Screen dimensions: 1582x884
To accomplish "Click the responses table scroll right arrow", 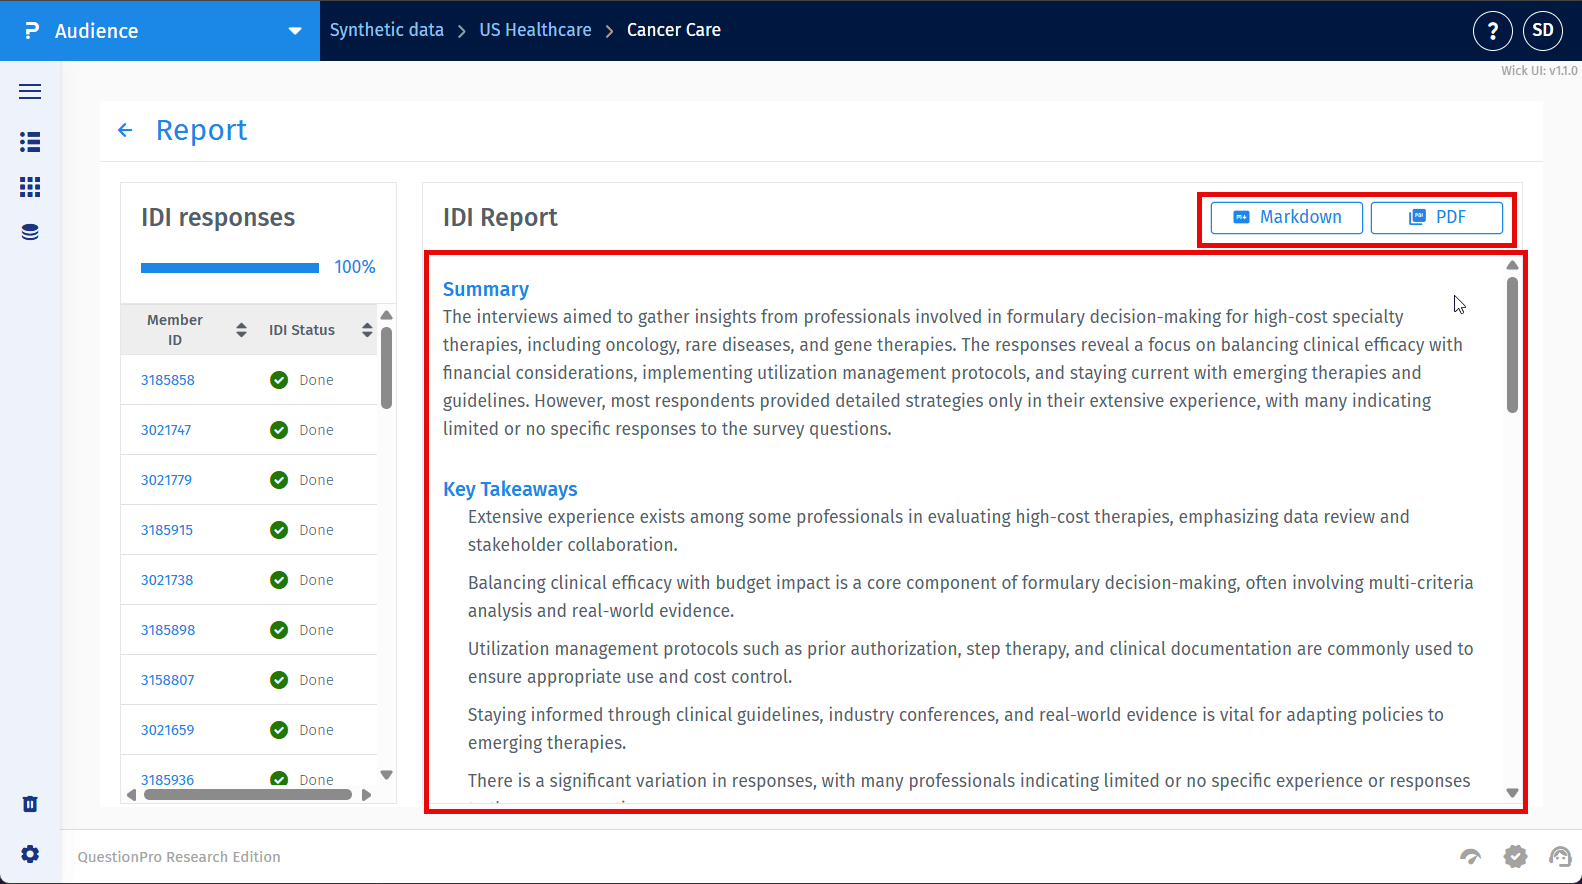I will pyautogui.click(x=366, y=795).
